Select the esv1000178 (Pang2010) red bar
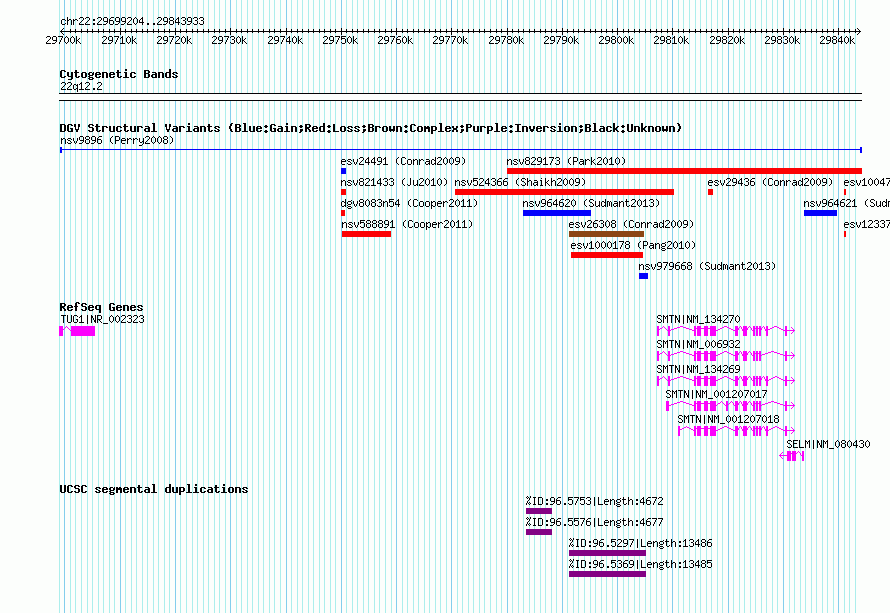890x613 pixels. pyautogui.click(x=607, y=255)
